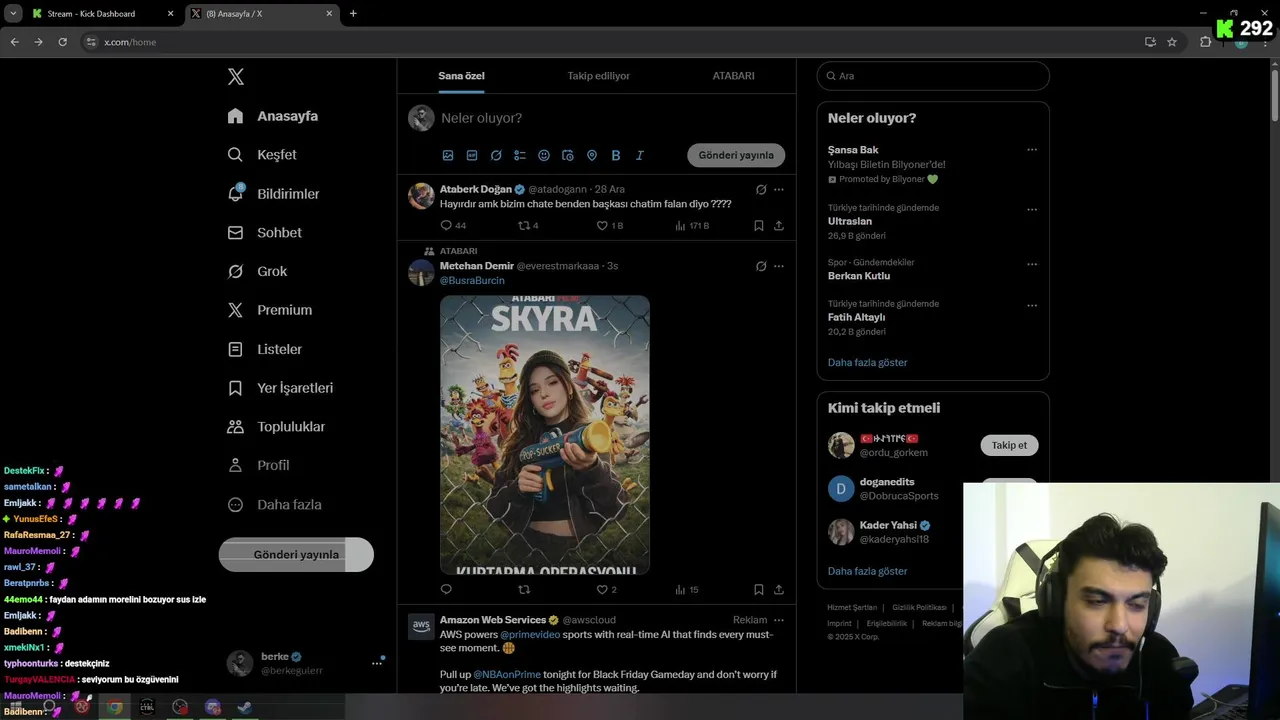This screenshot has height=720, width=1280.
Task: Expand Daha fazla menu in sidebar
Action: click(274, 505)
